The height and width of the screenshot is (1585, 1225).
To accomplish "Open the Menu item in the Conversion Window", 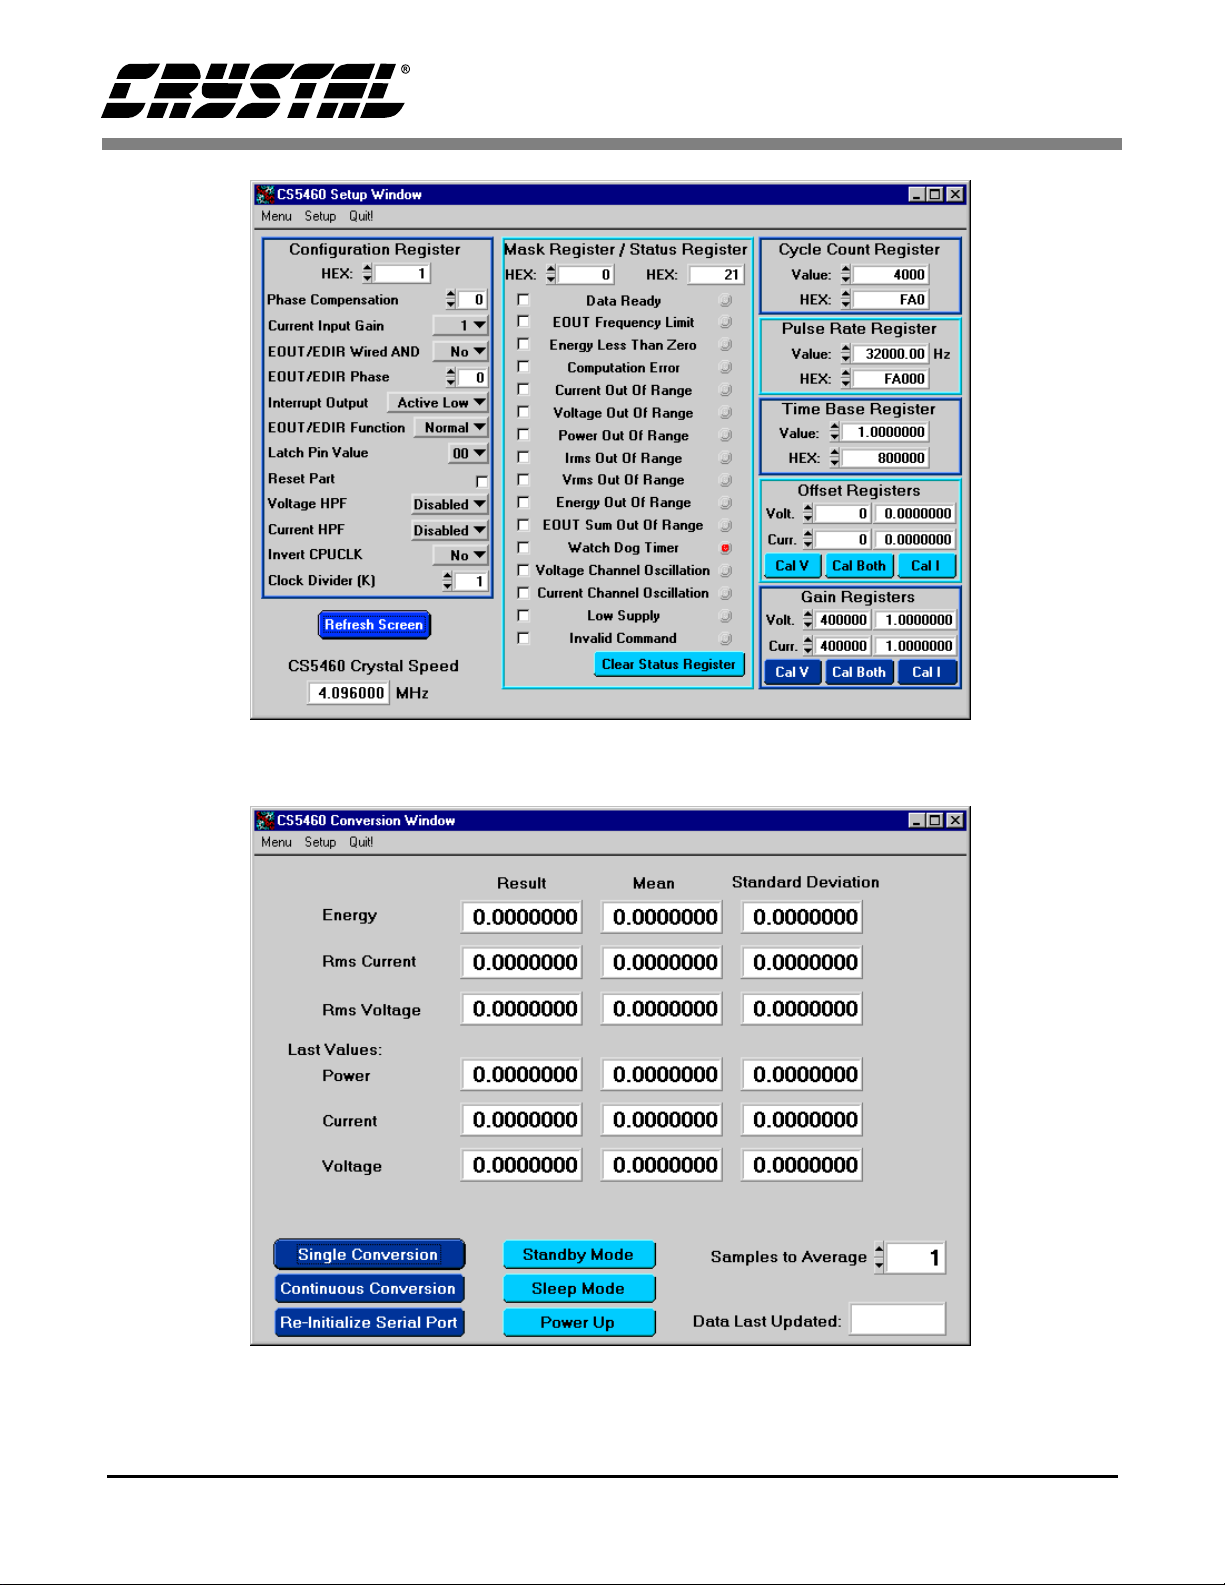I will [x=276, y=842].
